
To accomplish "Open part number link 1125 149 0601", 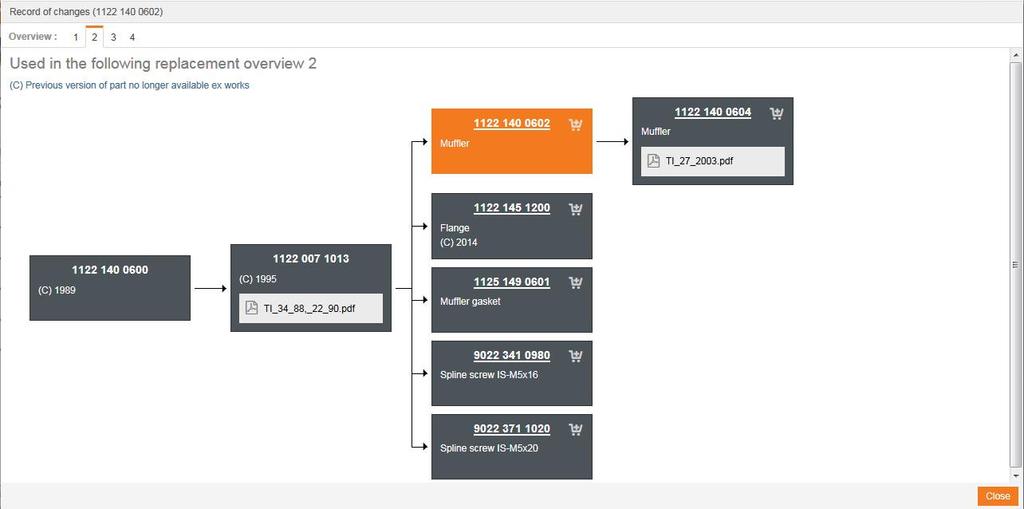I will pos(511,282).
